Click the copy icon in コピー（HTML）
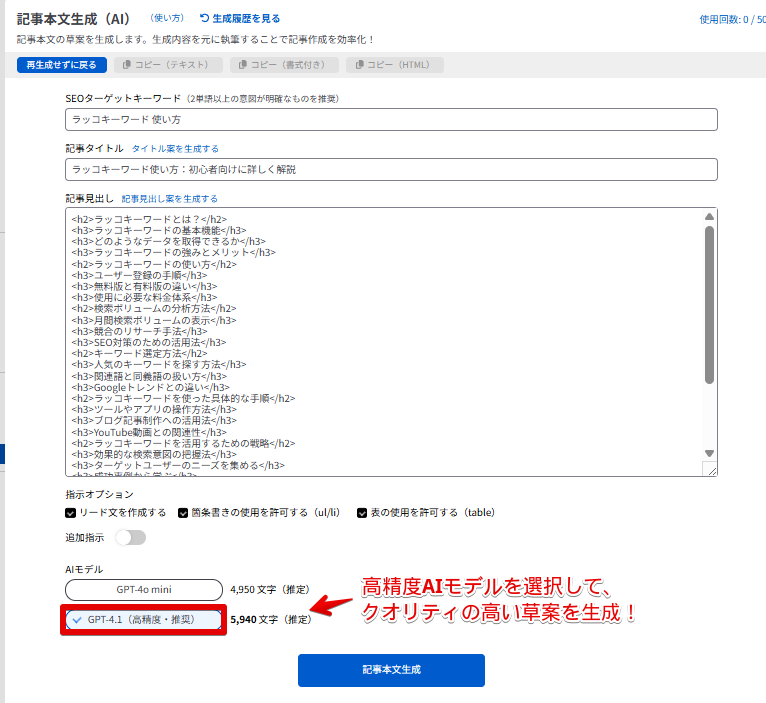This screenshot has width=766, height=703. click(x=358, y=65)
